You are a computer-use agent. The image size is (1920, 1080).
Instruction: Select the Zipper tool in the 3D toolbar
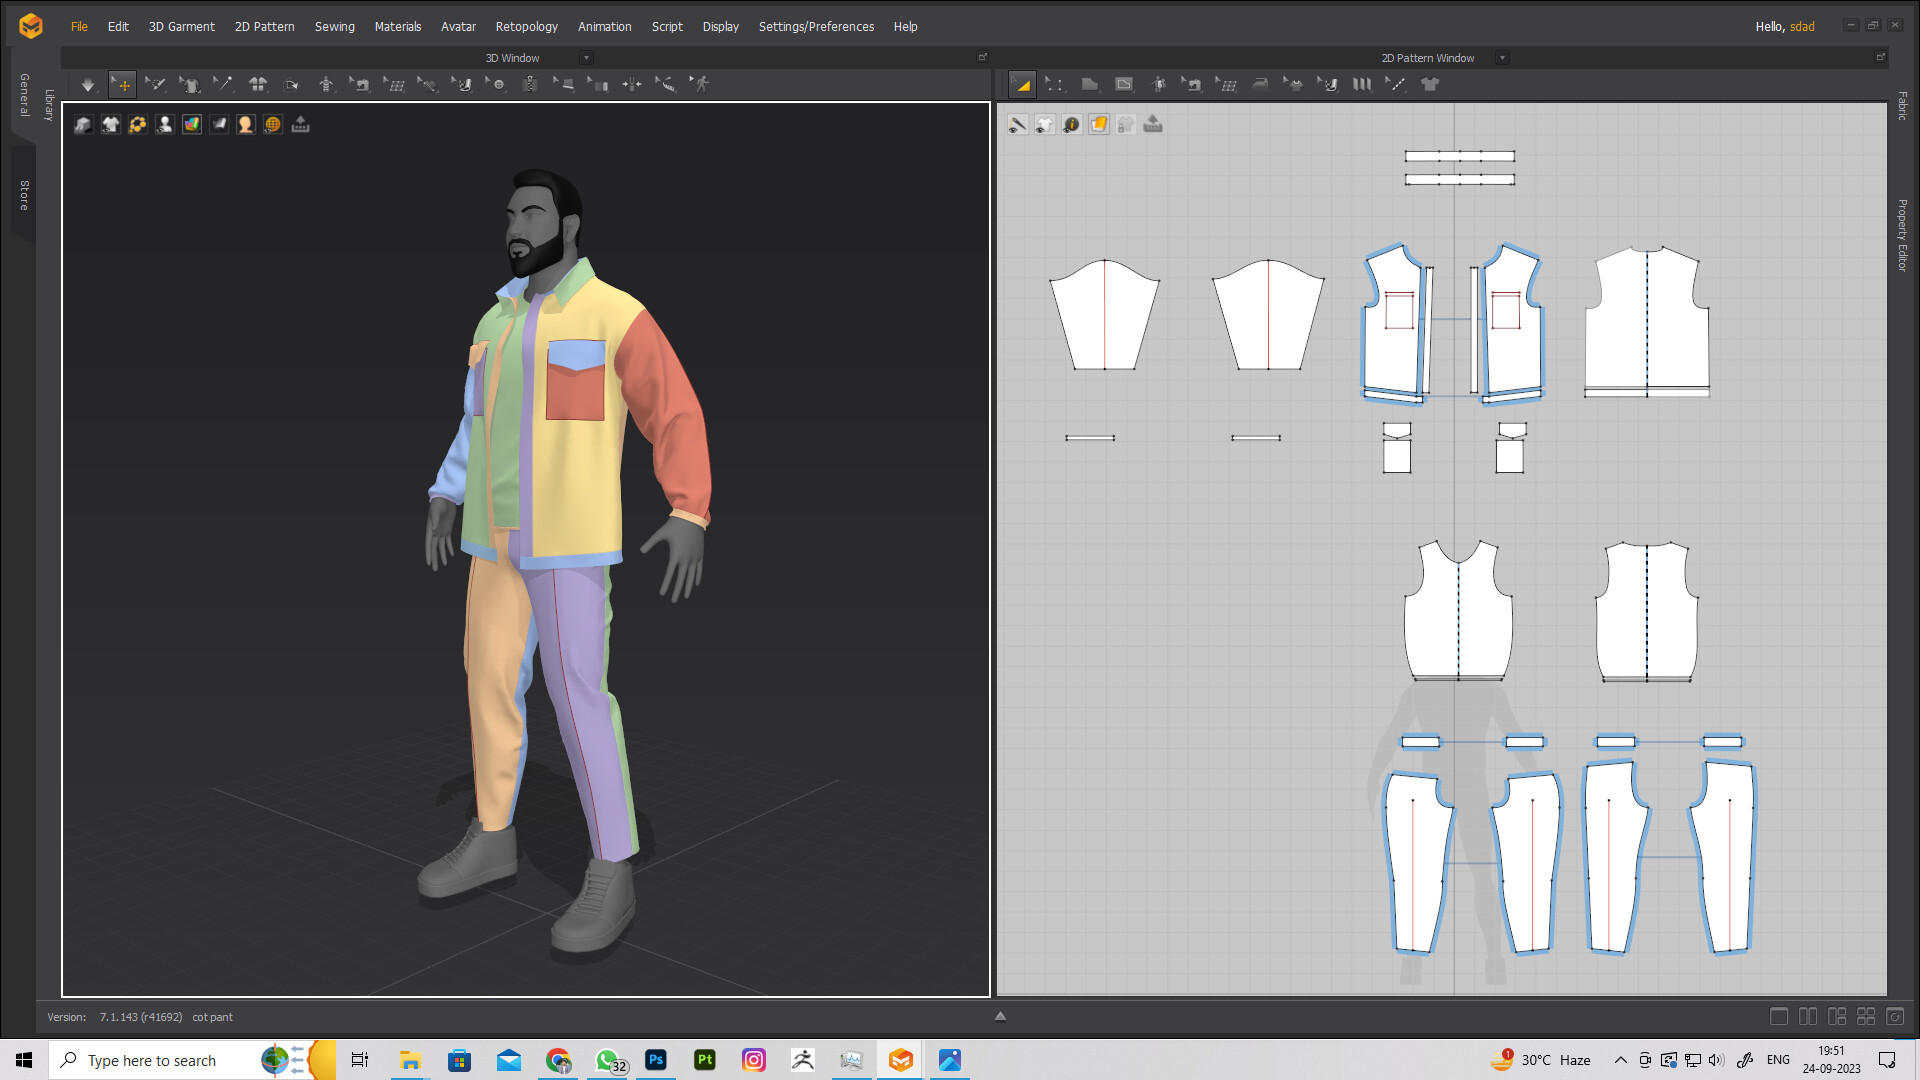click(x=532, y=85)
